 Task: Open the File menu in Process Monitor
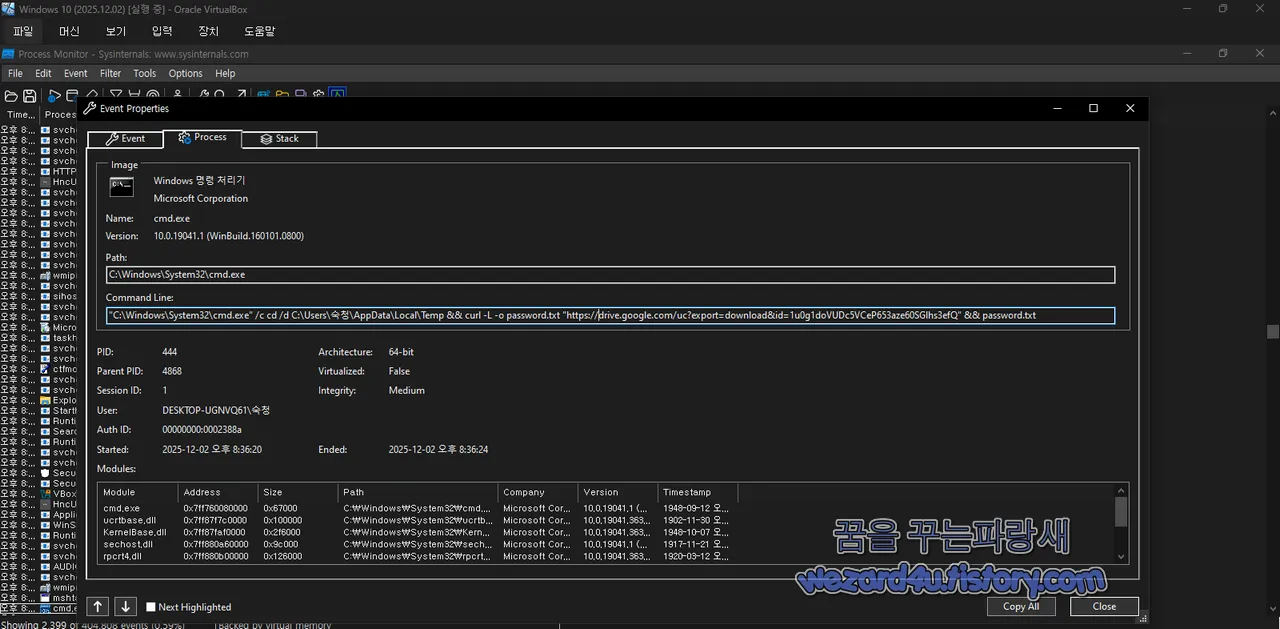[15, 73]
